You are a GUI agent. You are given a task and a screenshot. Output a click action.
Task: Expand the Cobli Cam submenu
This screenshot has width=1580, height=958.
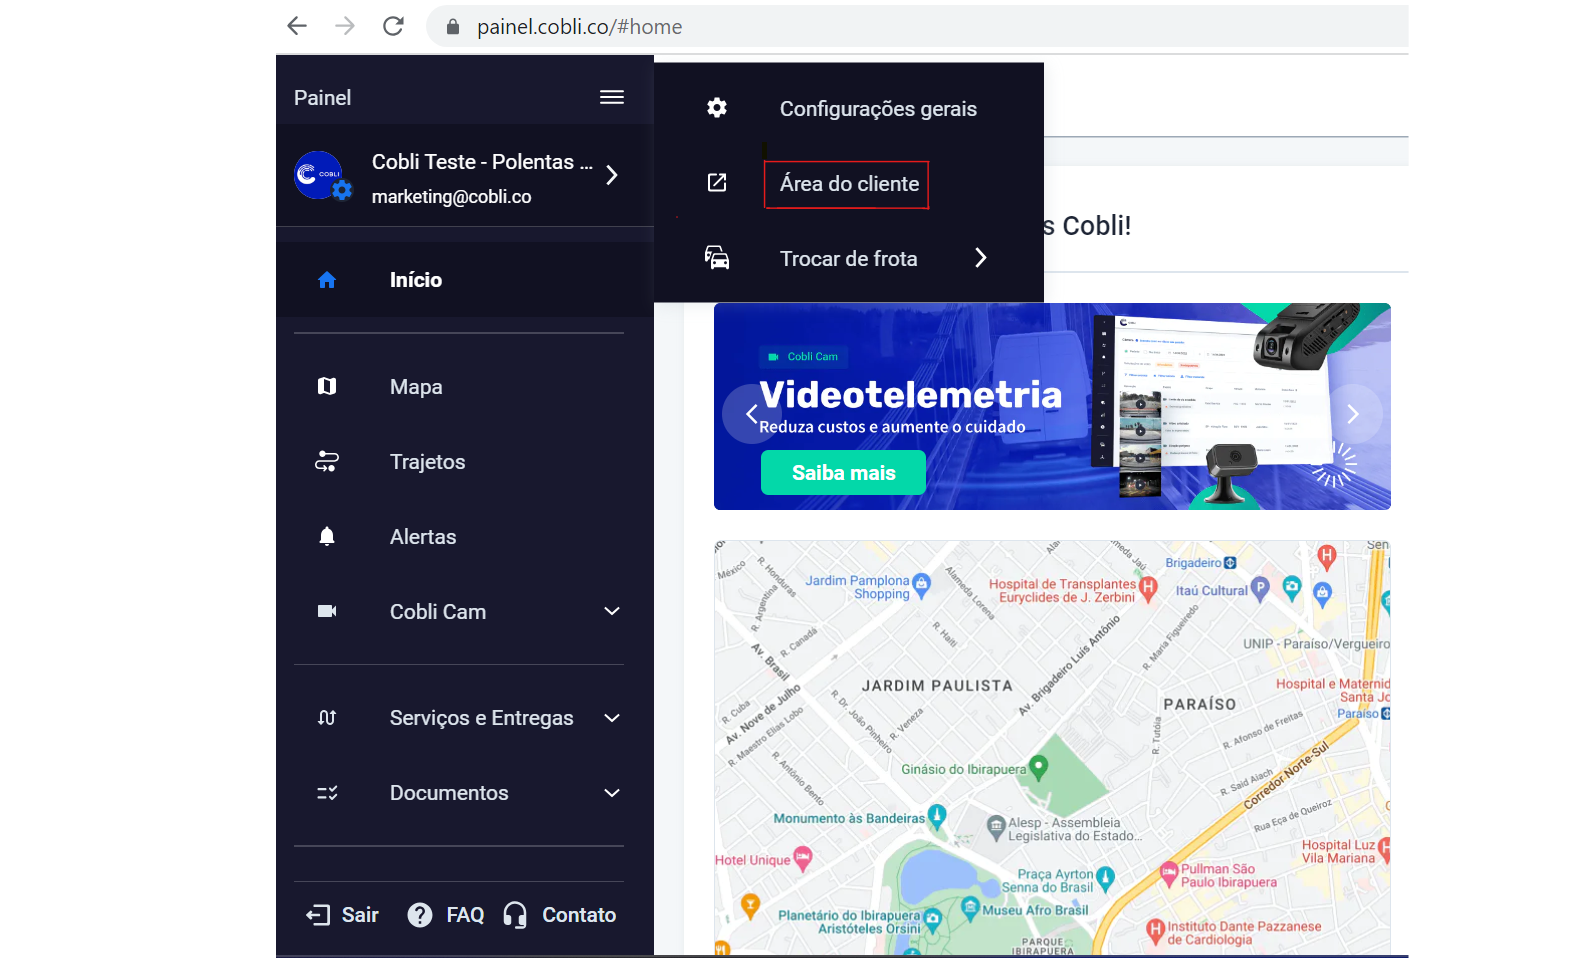(612, 611)
